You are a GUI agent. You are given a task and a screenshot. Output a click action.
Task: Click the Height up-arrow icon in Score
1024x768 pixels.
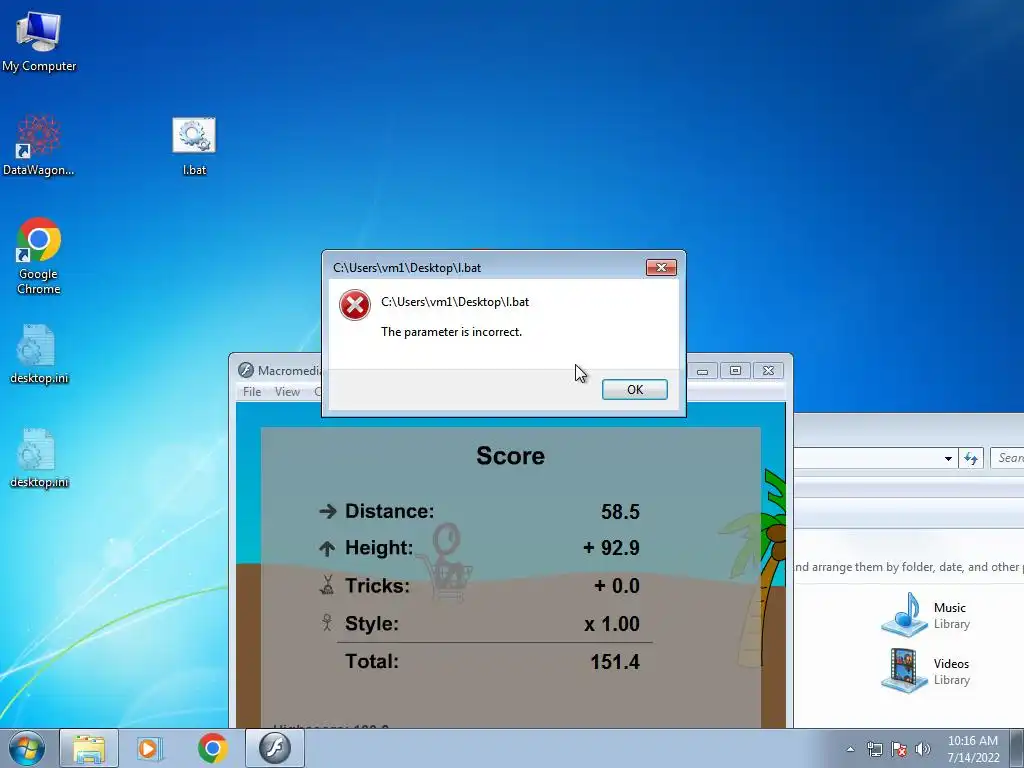click(327, 549)
